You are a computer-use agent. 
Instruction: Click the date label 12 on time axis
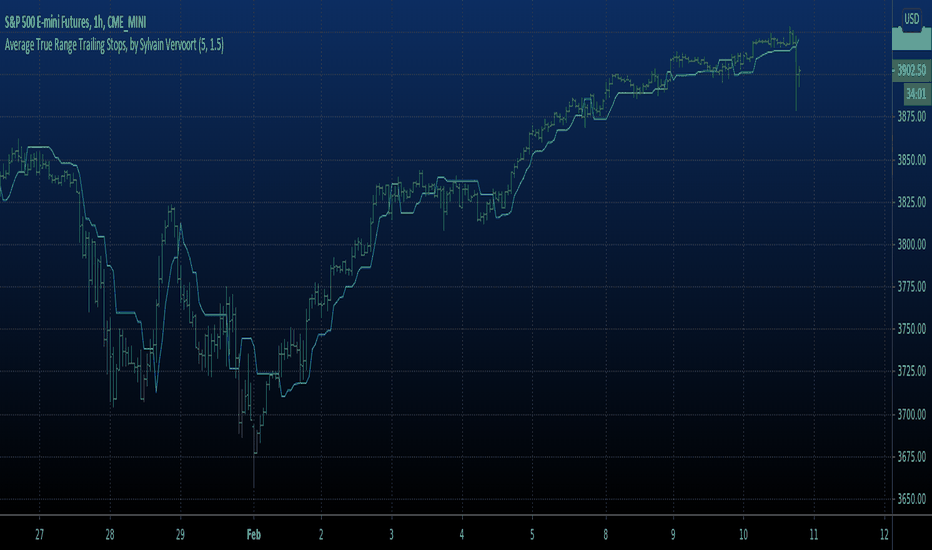pos(884,534)
